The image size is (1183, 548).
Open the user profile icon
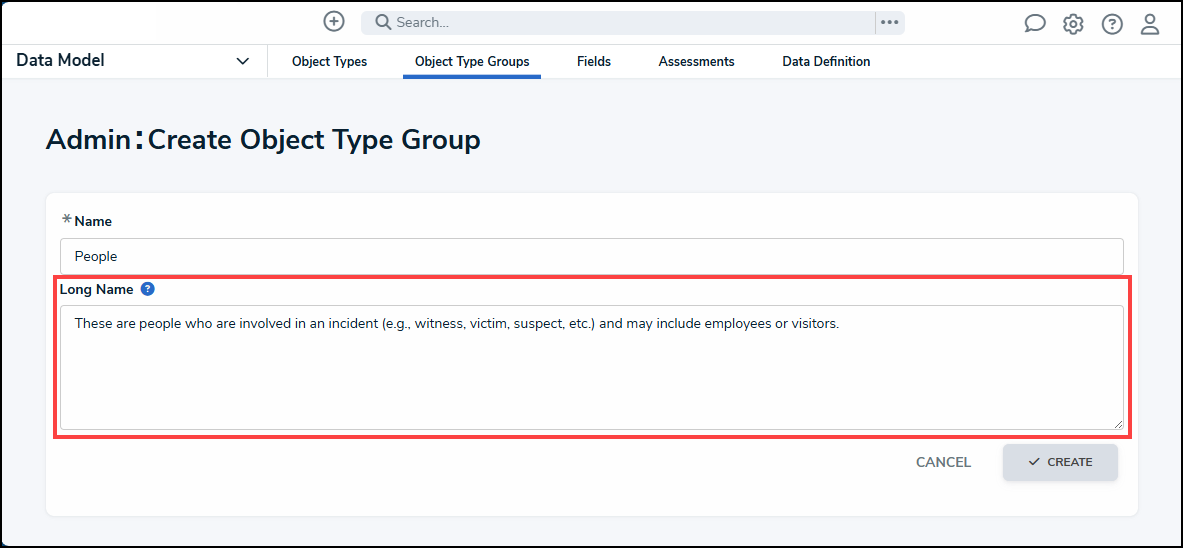(1150, 24)
